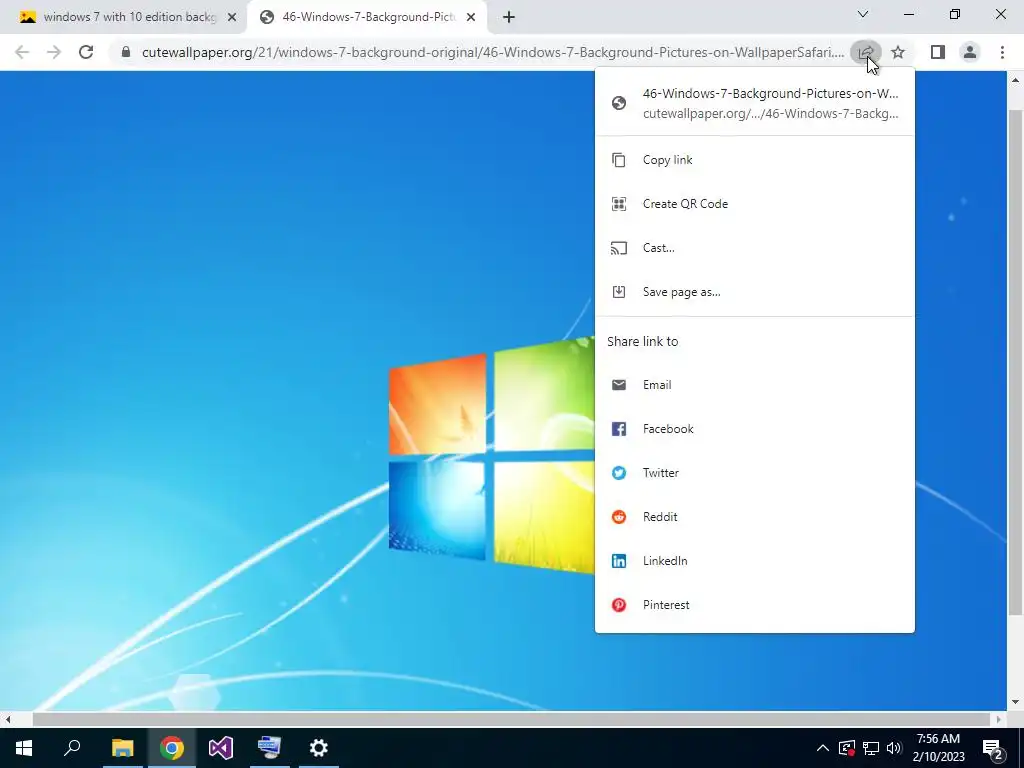The image size is (1024, 768).
Task: Click the tray icon with red dot
Action: point(847,748)
